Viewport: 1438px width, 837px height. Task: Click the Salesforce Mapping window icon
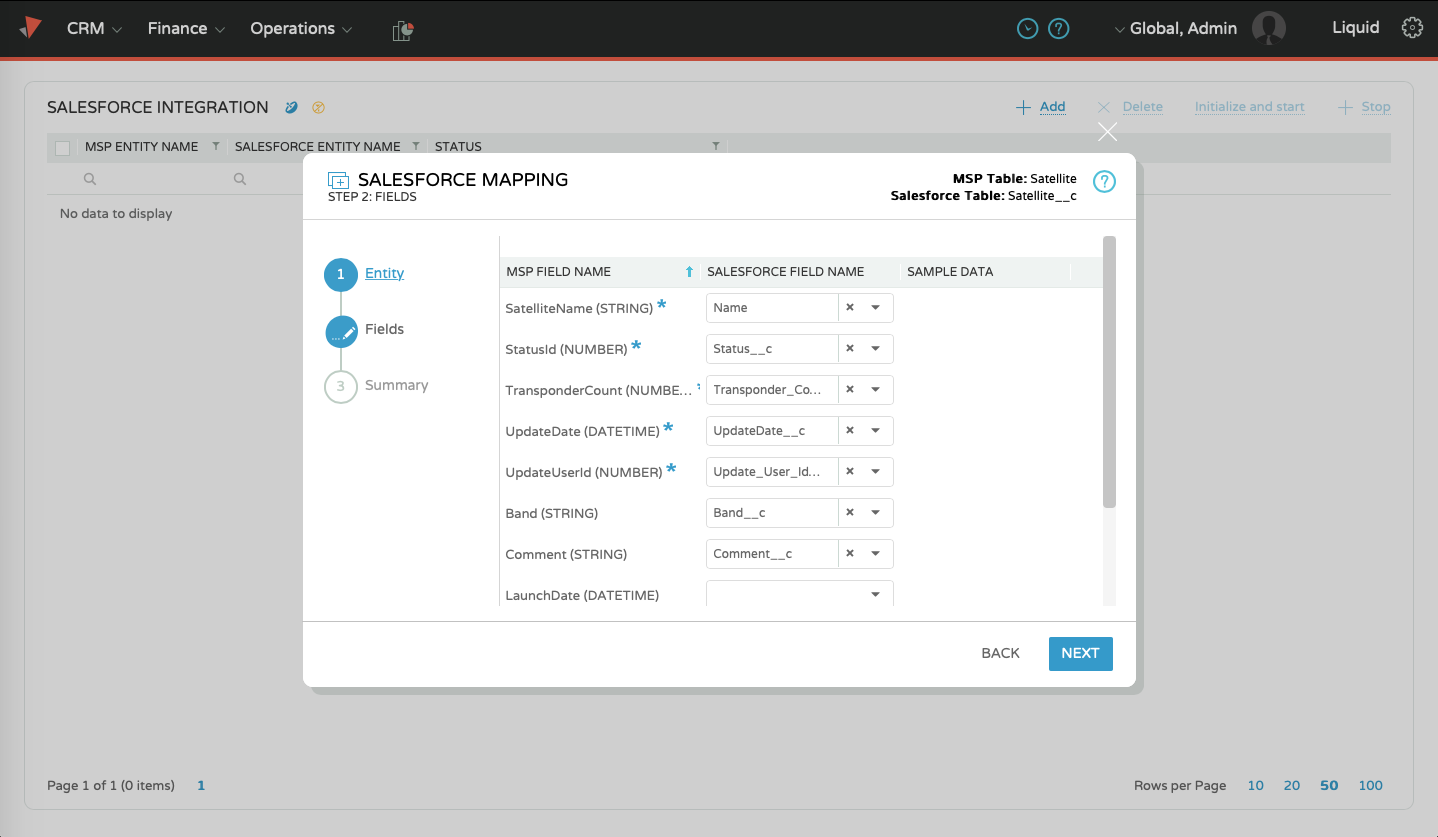pyautogui.click(x=338, y=180)
